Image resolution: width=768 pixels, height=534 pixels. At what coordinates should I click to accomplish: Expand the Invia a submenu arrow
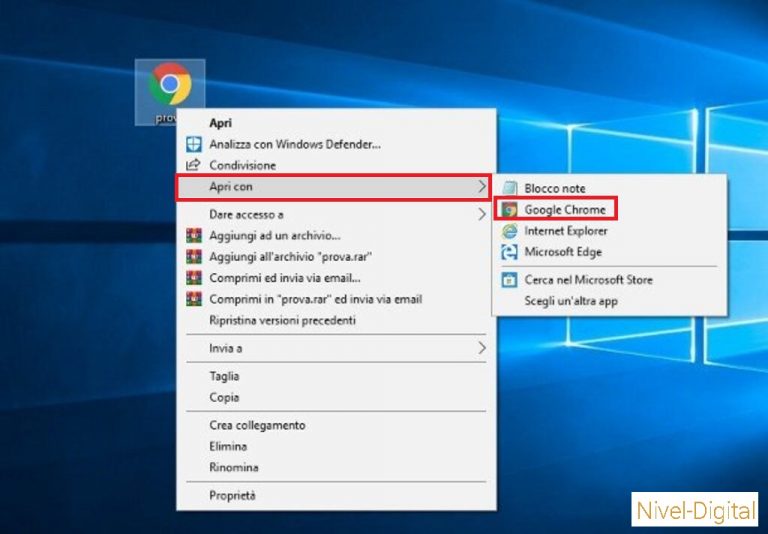coord(481,348)
